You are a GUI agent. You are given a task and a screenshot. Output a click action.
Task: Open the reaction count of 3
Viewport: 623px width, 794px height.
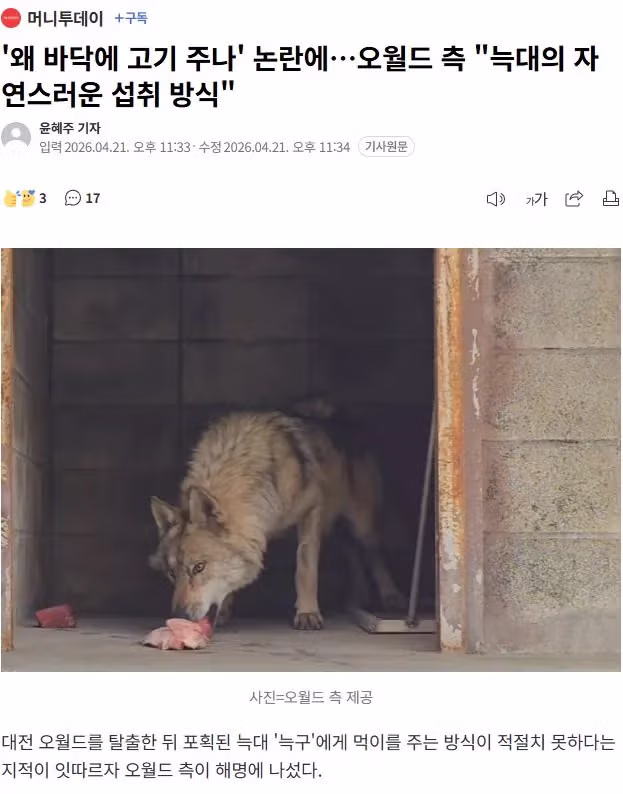43,198
